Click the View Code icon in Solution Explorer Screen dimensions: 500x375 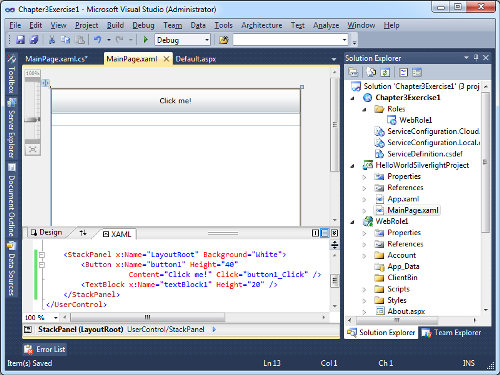pyautogui.click(x=403, y=72)
